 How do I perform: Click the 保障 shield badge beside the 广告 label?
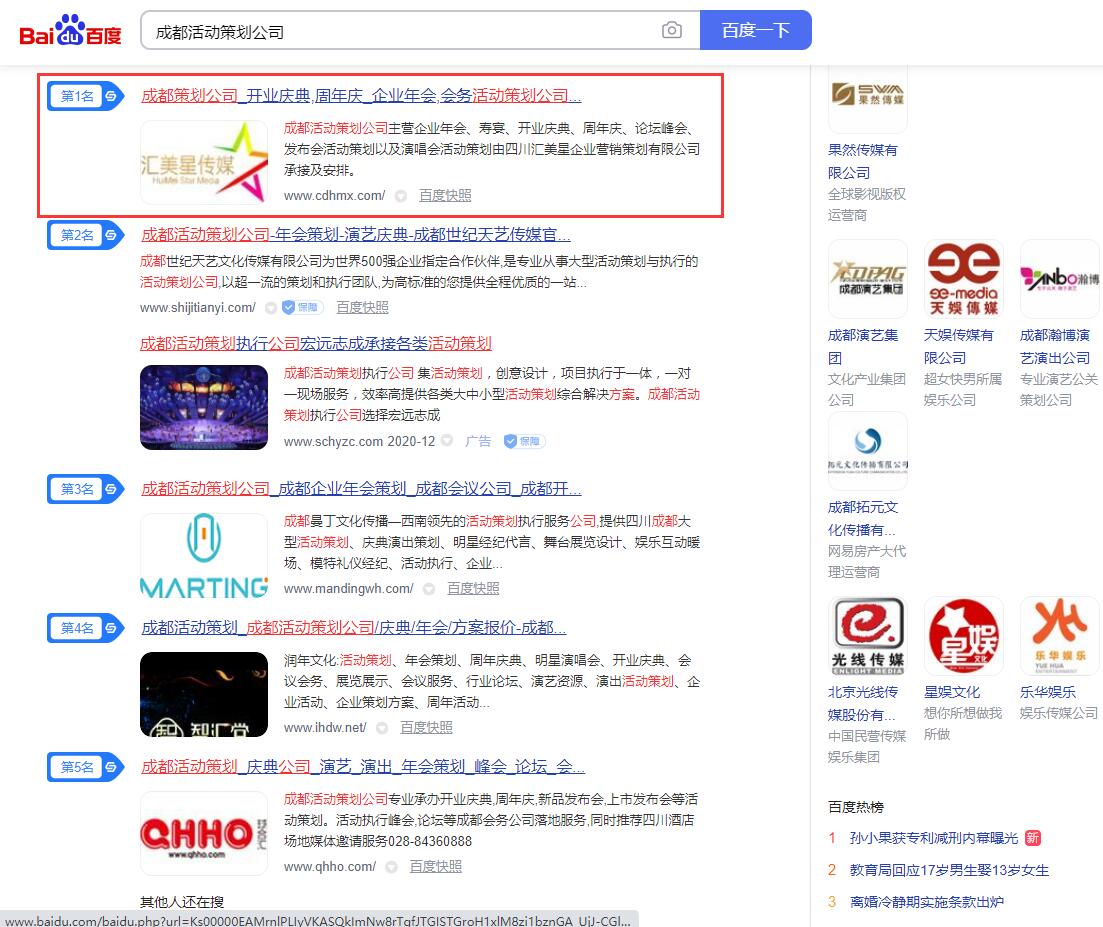(x=524, y=441)
